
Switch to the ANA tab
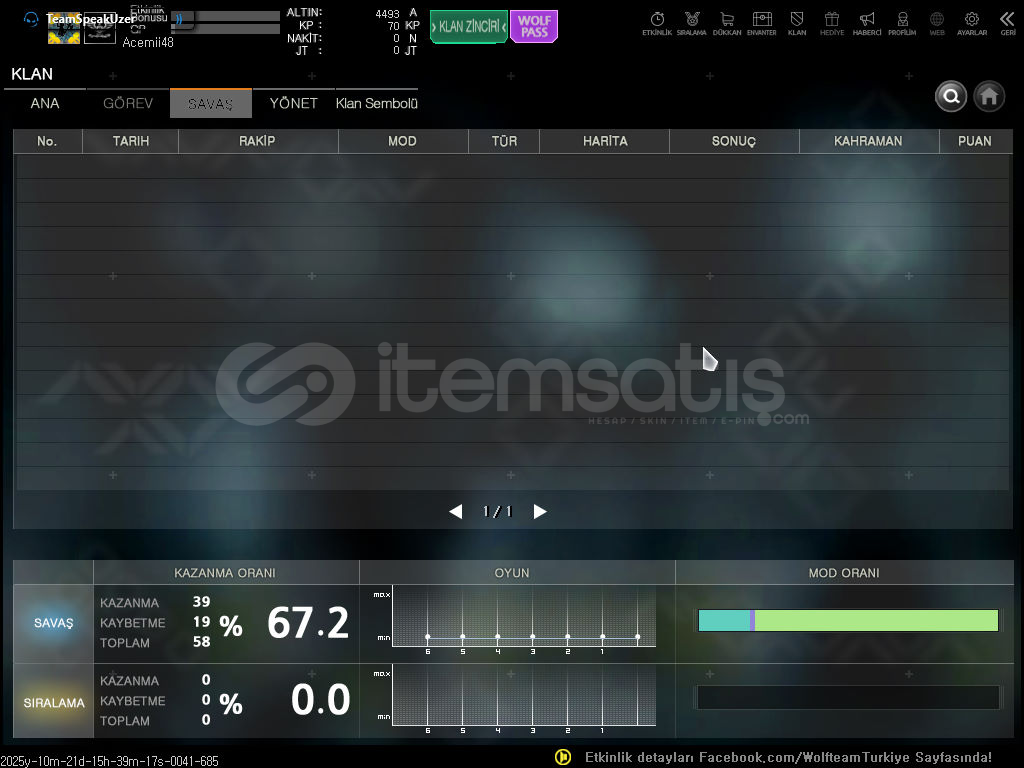click(45, 104)
